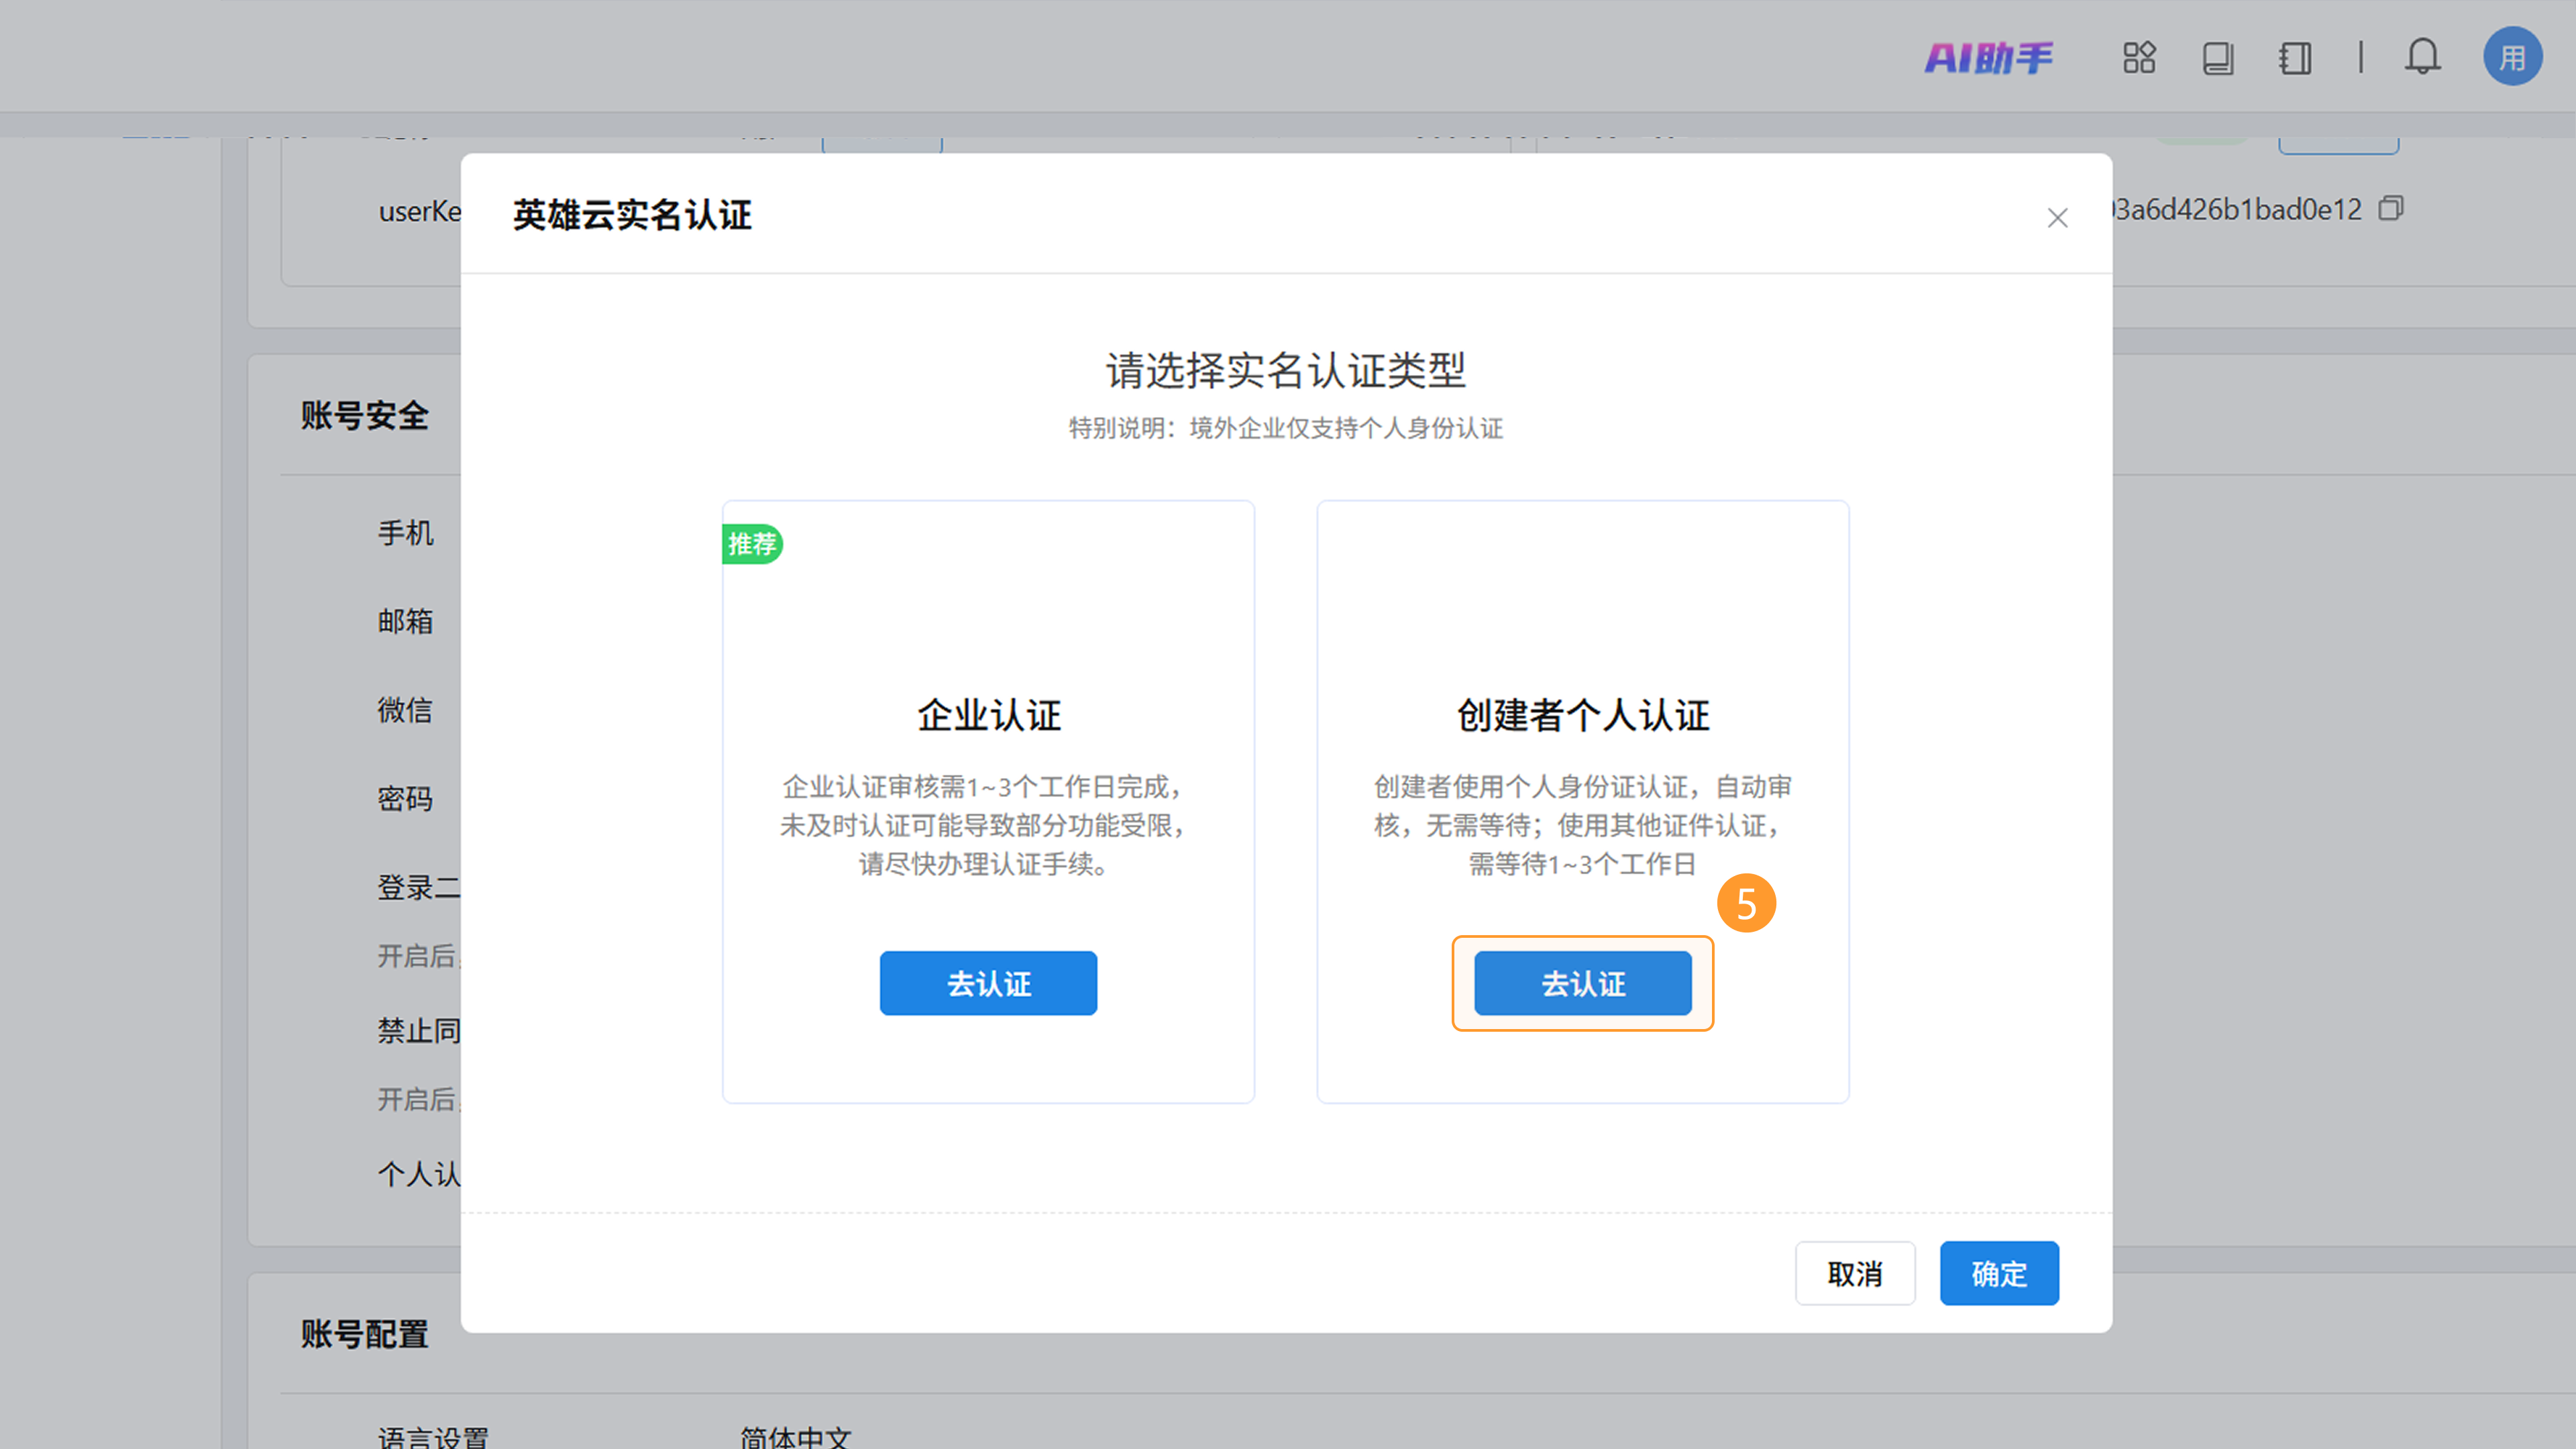The image size is (2576, 1449).
Task: Click the book documentation icon
Action: [2217, 58]
